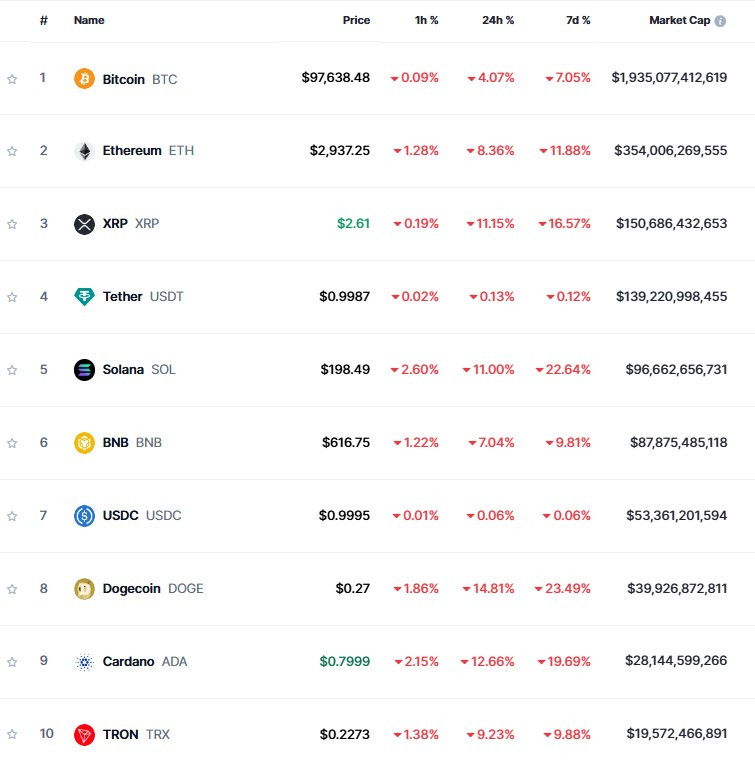Viewport: 755px width, 760px height.
Task: Toggle the watchlist star for Cardano
Action: pyautogui.click(x=12, y=662)
